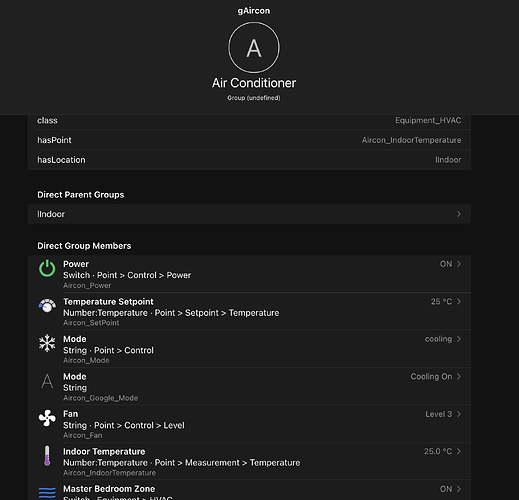Image resolution: width=519 pixels, height=500 pixels.
Task: Click the Equipment_HVAC class value
Action: pos(428,120)
